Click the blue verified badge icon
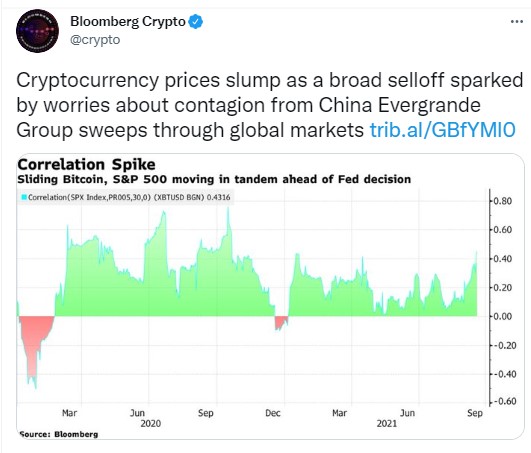Screen dimensions: 531x453 196,22
